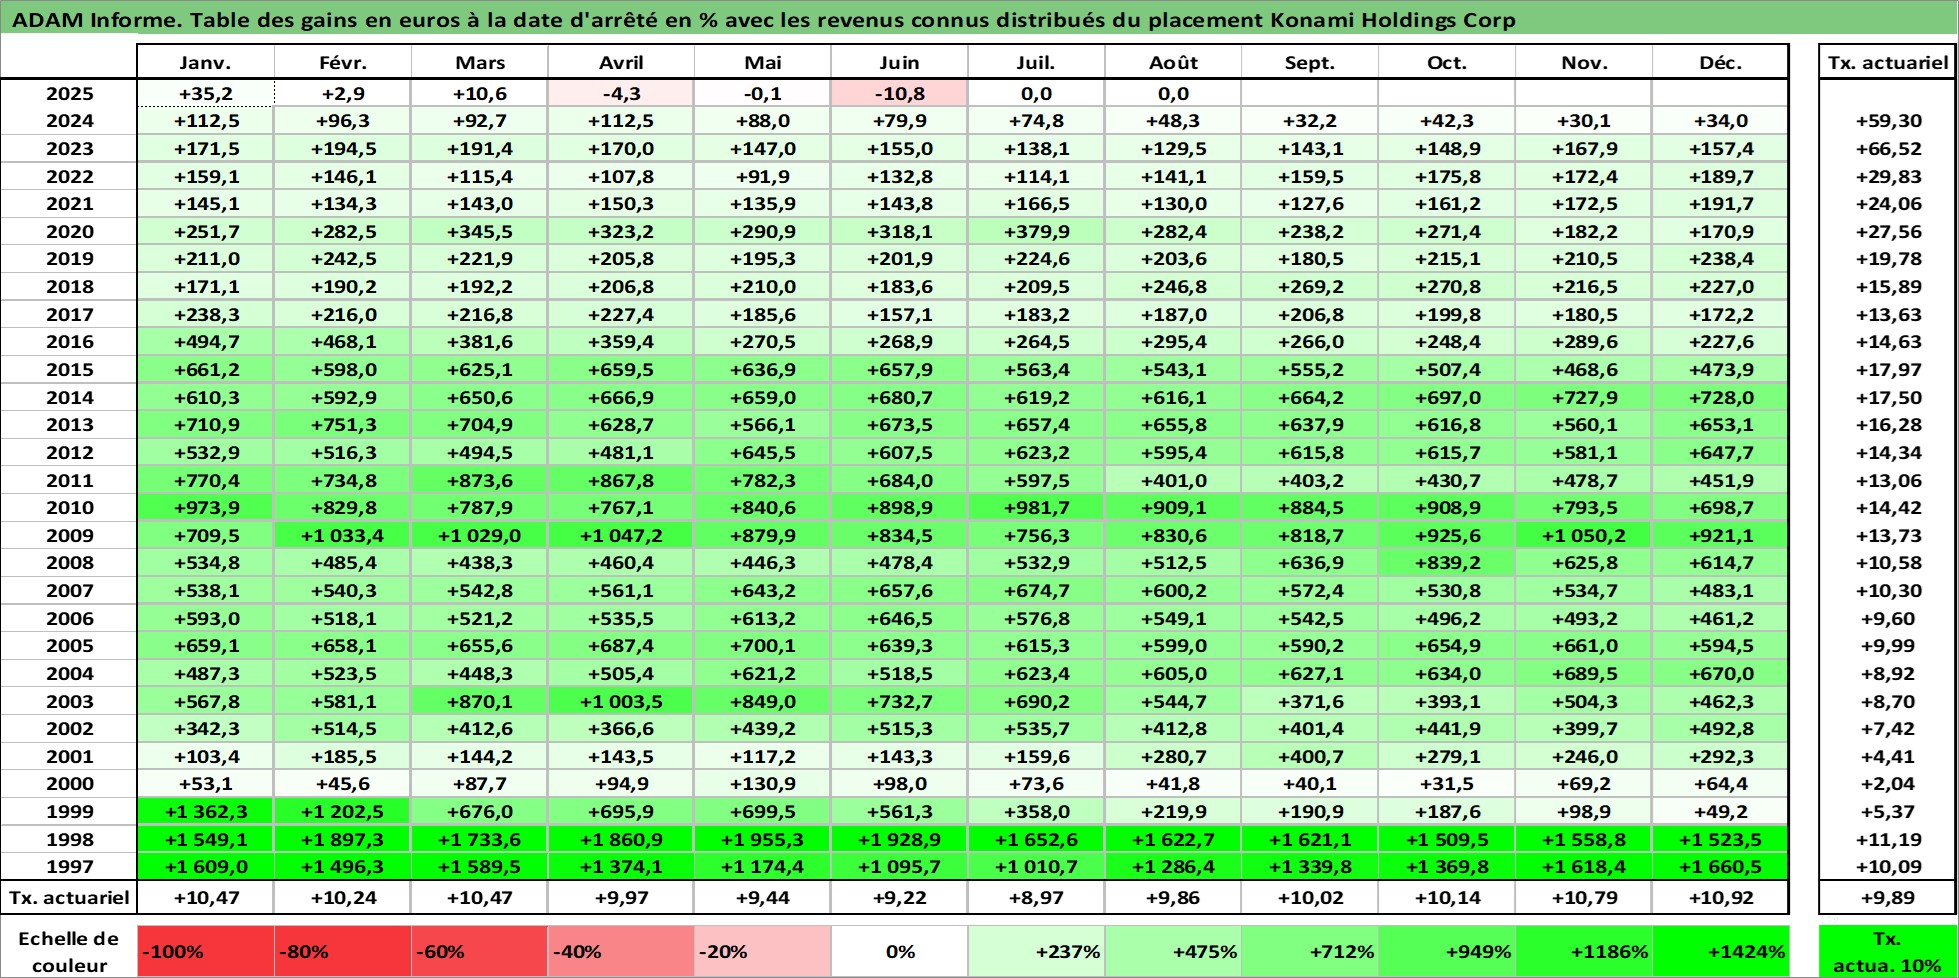The width and height of the screenshot is (1959, 978).
Task: Select the +949% color swatch
Action: tap(1447, 952)
